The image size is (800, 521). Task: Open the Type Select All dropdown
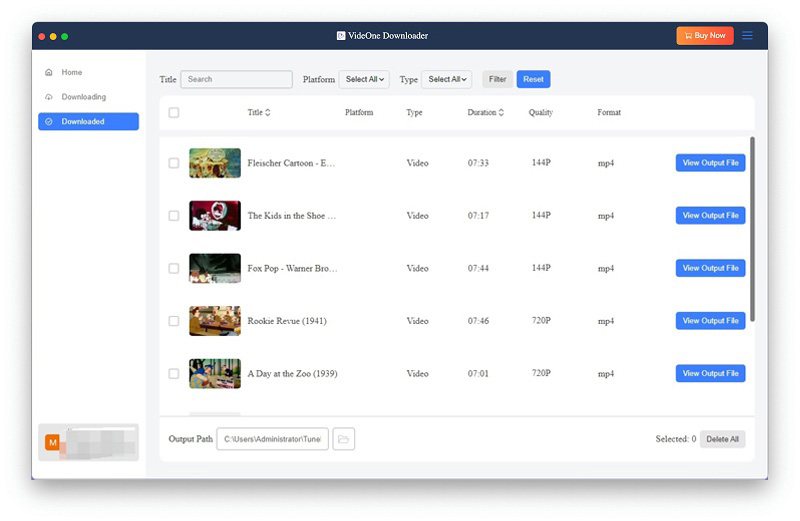tap(446, 79)
